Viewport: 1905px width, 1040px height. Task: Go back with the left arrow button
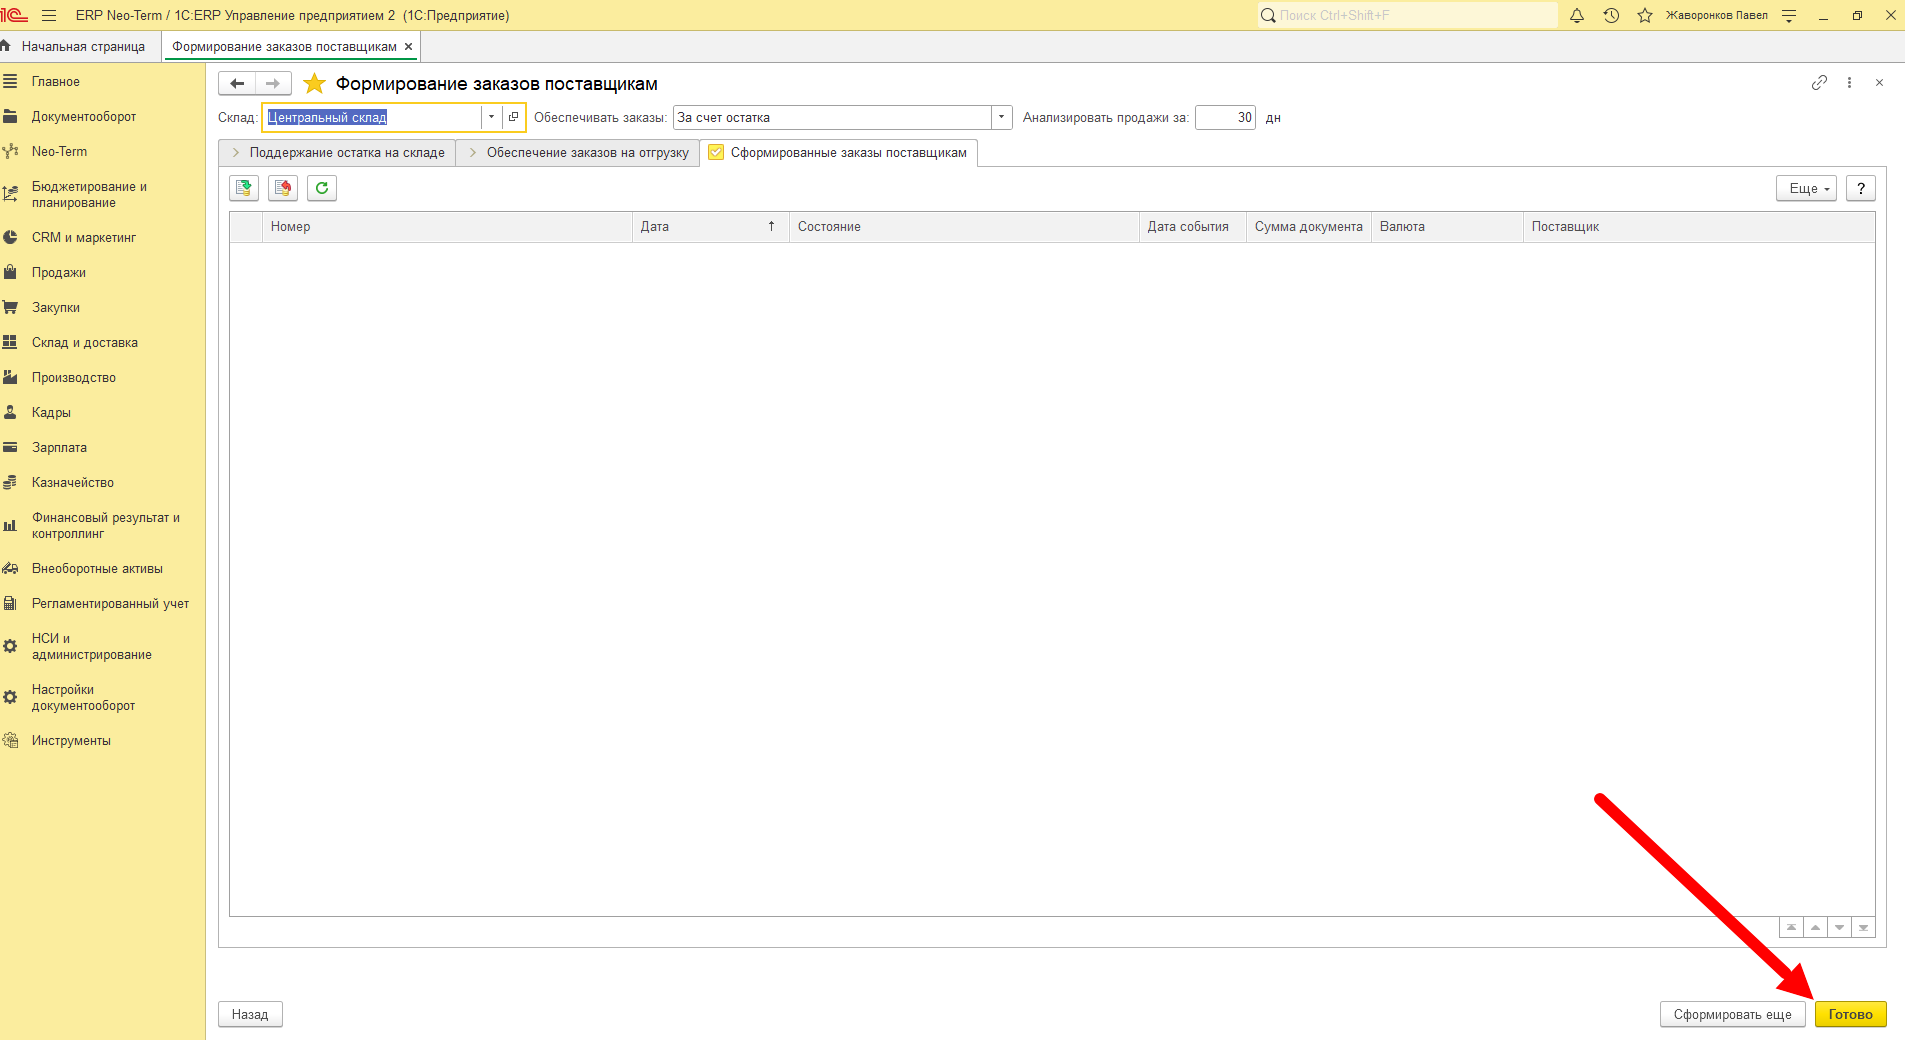(x=237, y=83)
